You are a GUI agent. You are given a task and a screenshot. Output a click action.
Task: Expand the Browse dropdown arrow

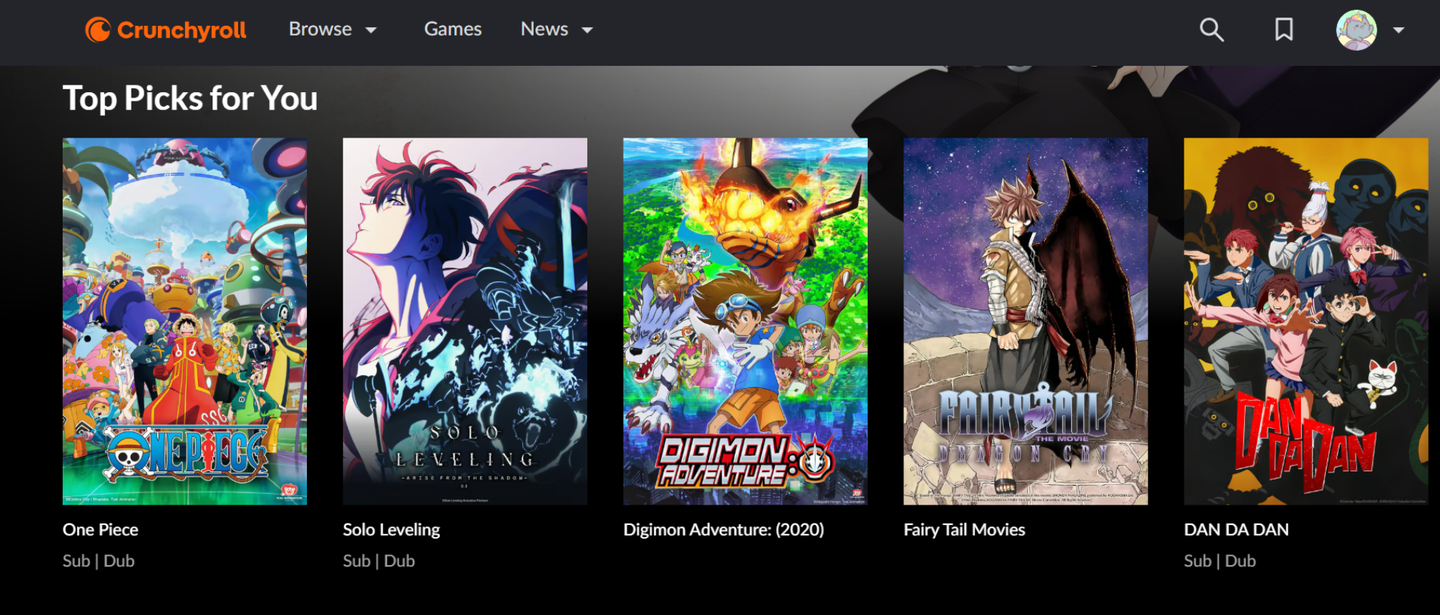pyautogui.click(x=371, y=30)
